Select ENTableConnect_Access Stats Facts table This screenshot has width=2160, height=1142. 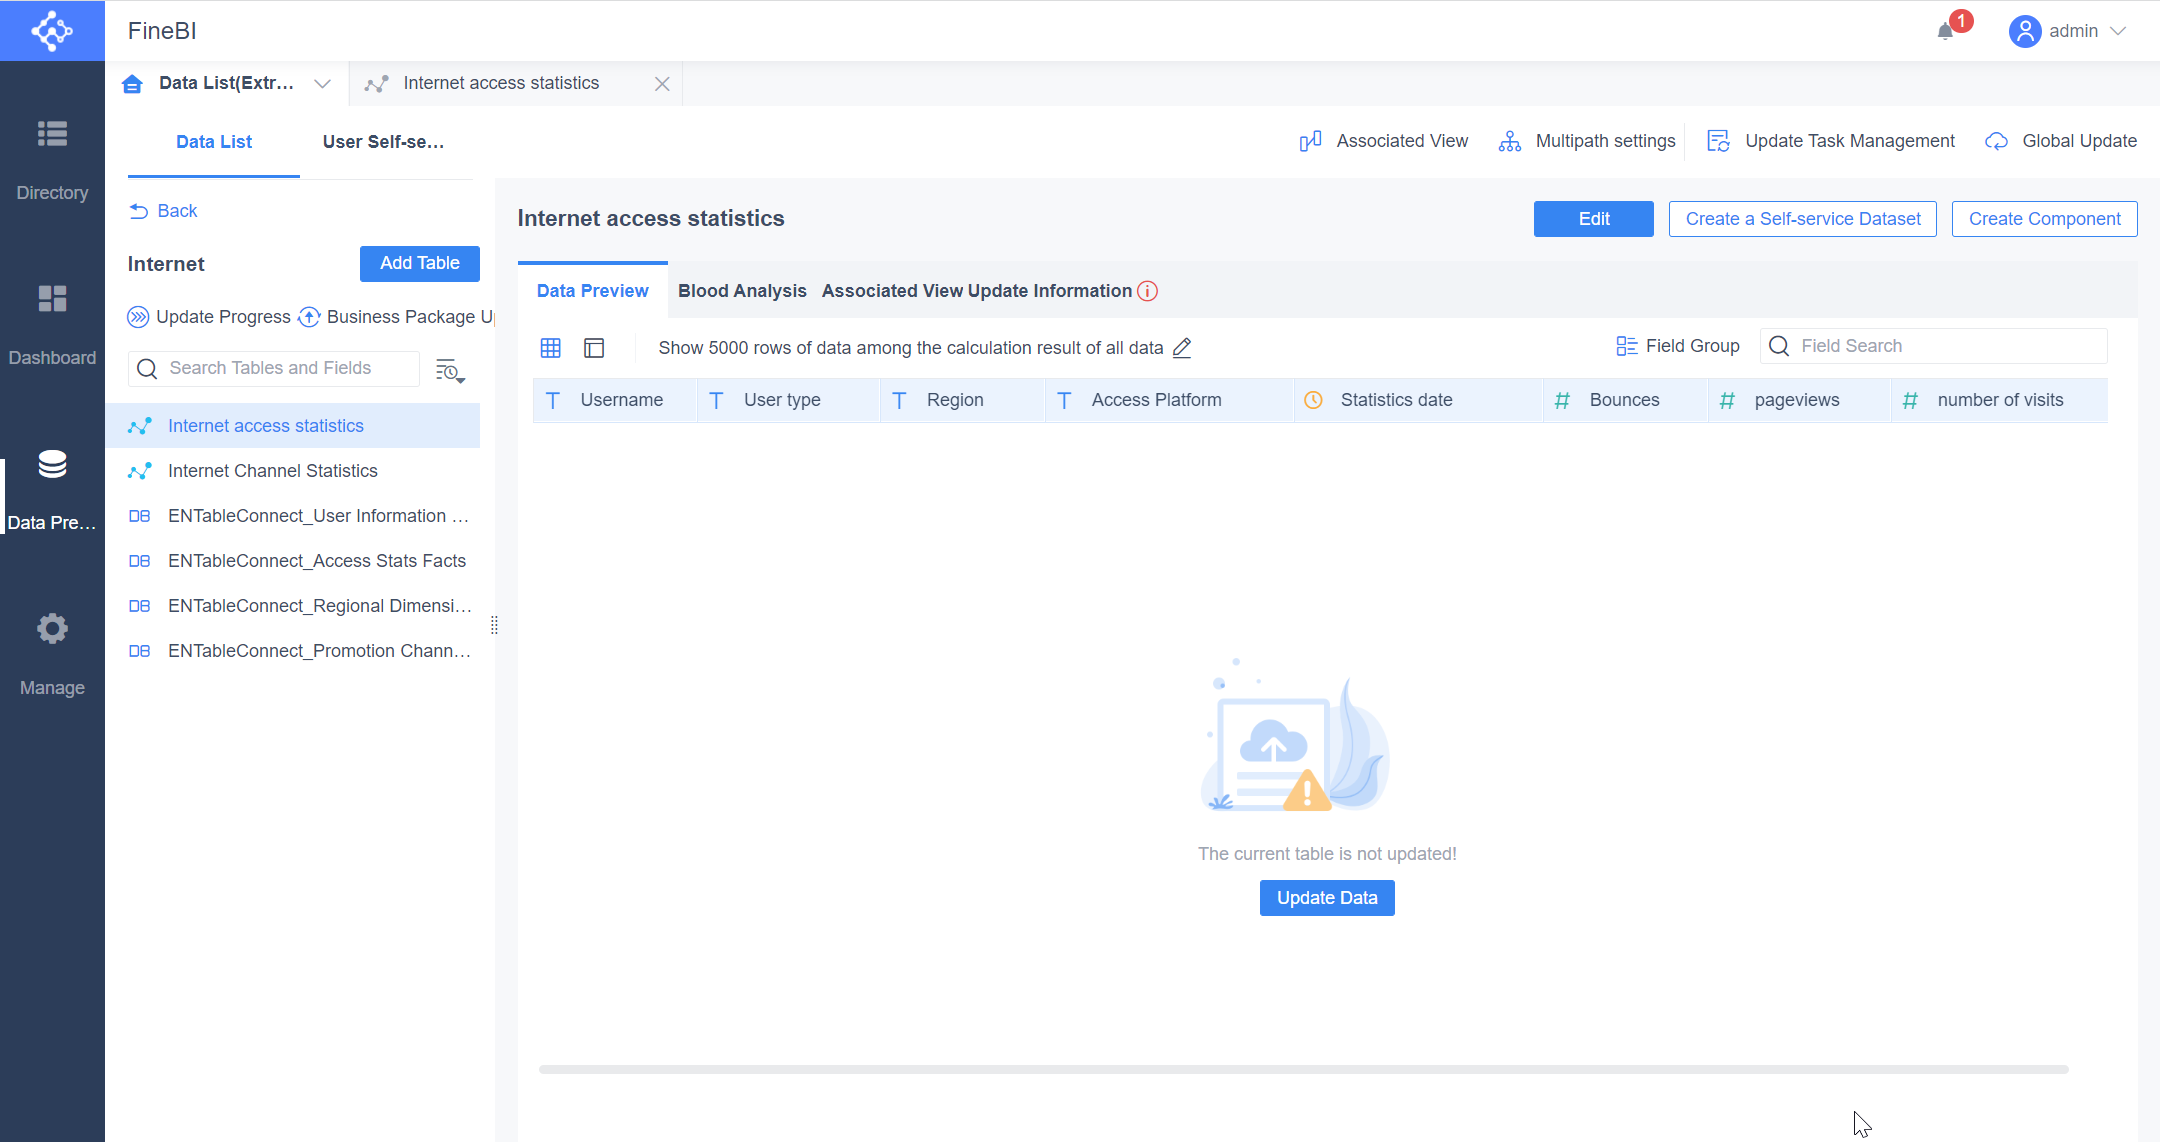293,561
